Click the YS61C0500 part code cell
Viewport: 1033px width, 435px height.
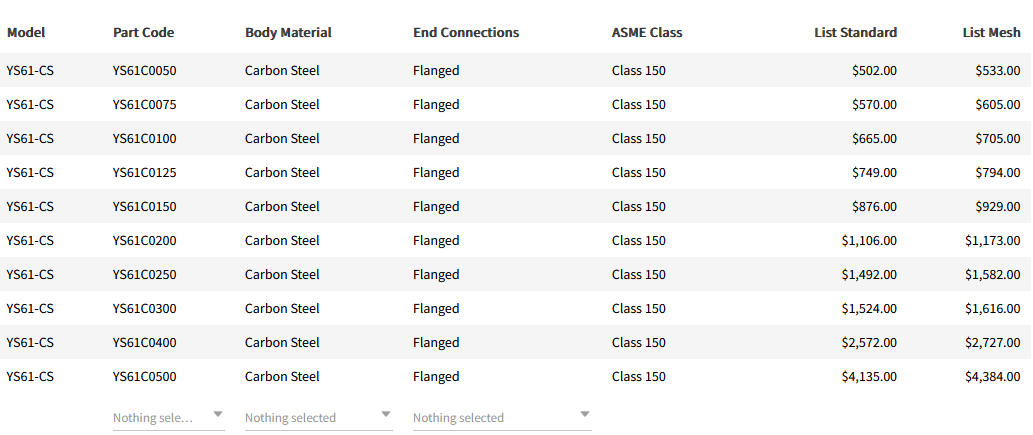[144, 377]
